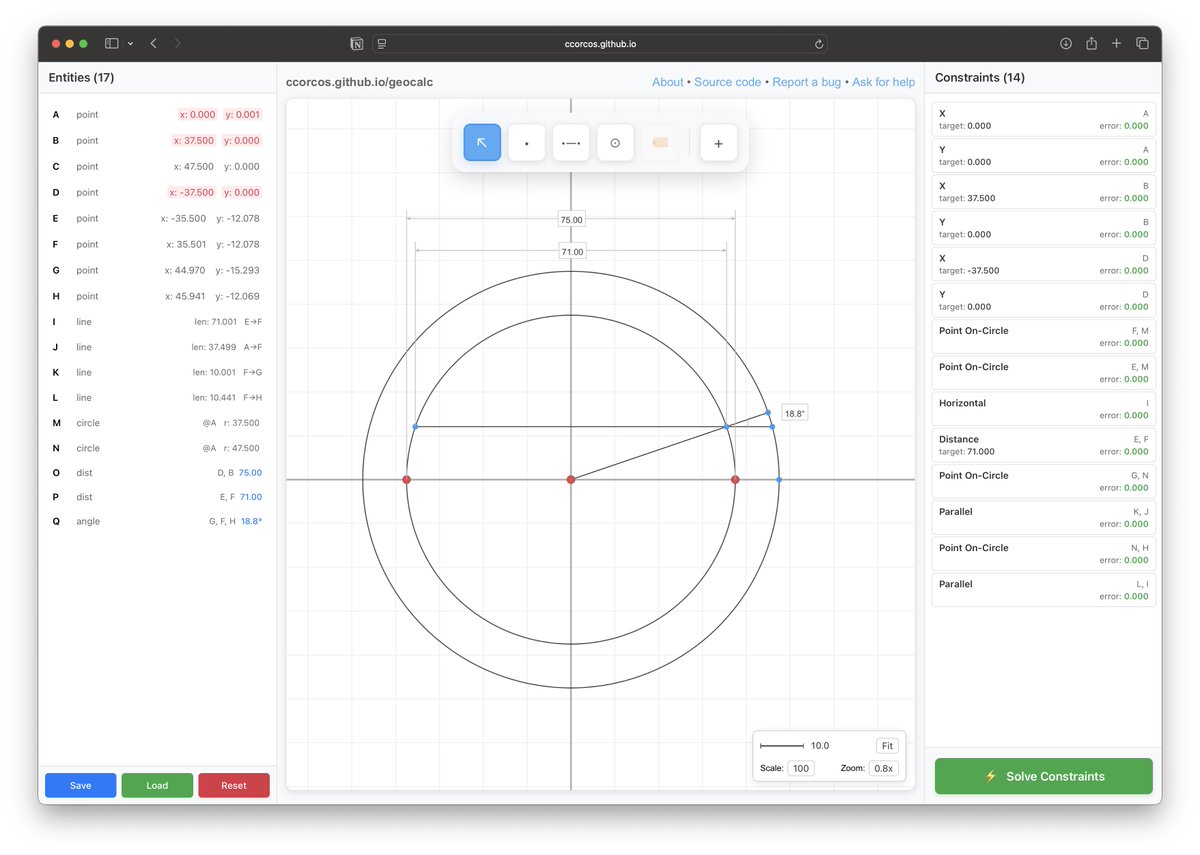Screen dimensions: 1200x855
Task: Select the Horizontal constraint for I
Action: (x=1043, y=409)
